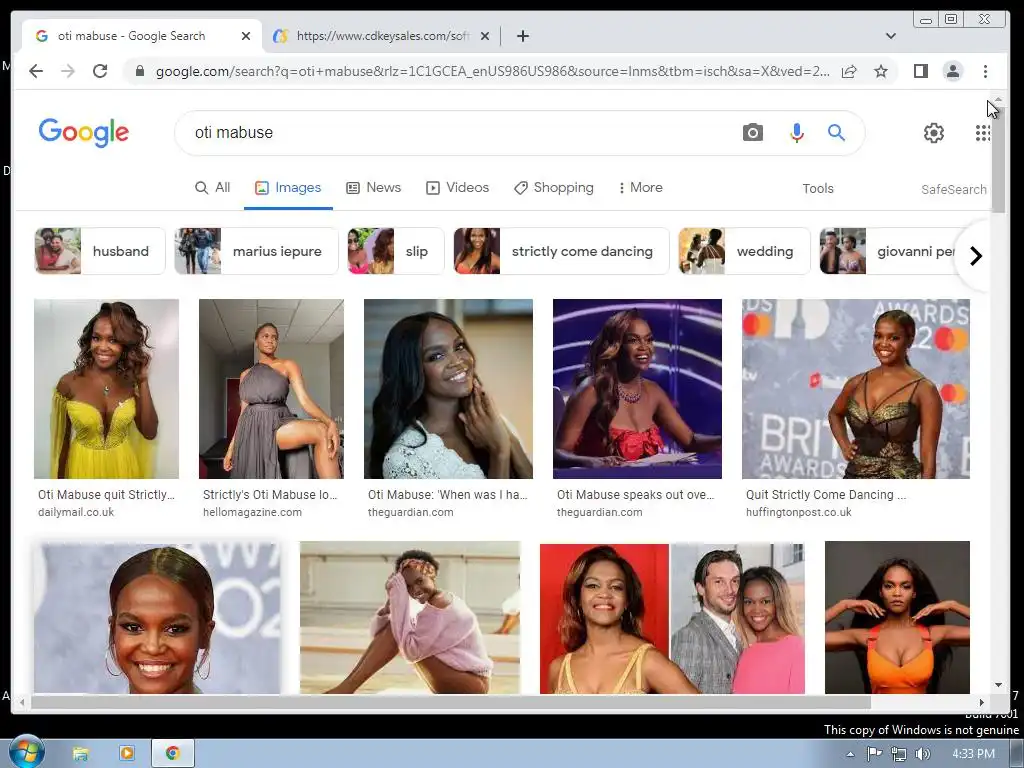Go to the Google homepage logo

click(x=84, y=133)
